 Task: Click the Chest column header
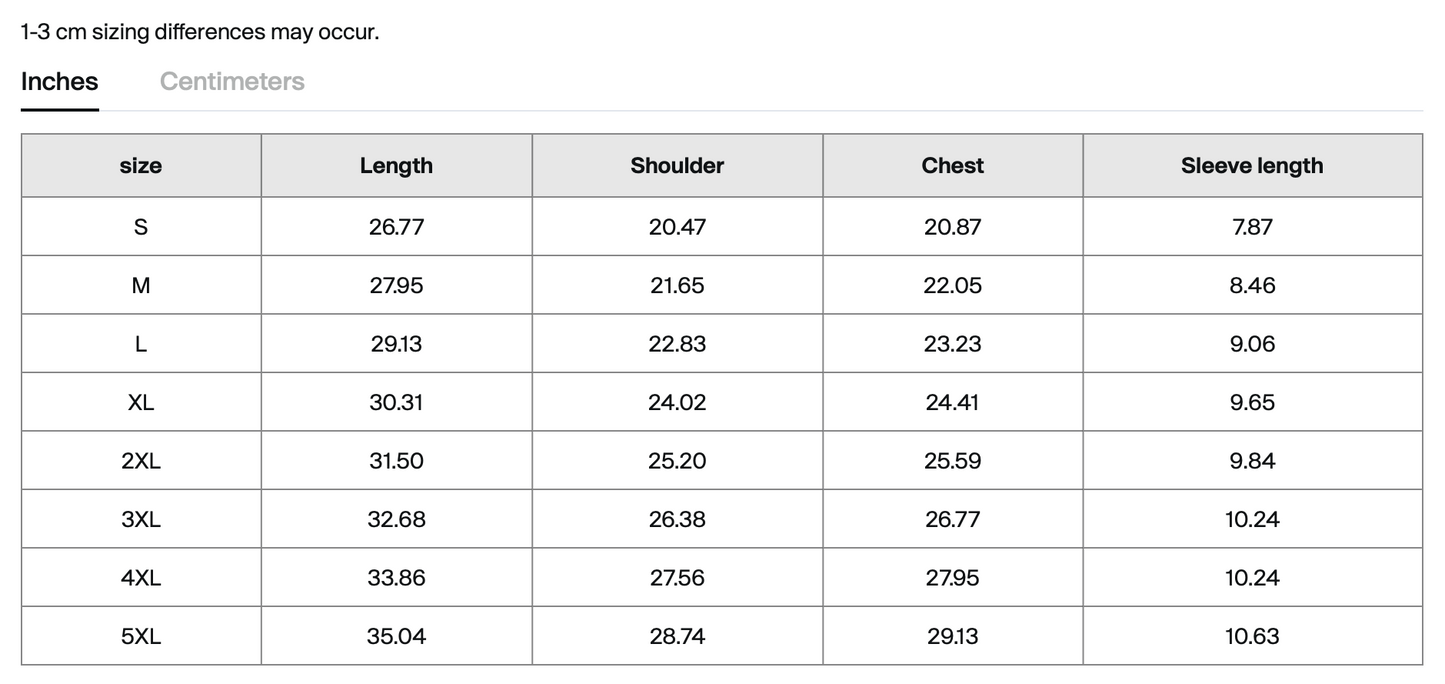click(952, 166)
